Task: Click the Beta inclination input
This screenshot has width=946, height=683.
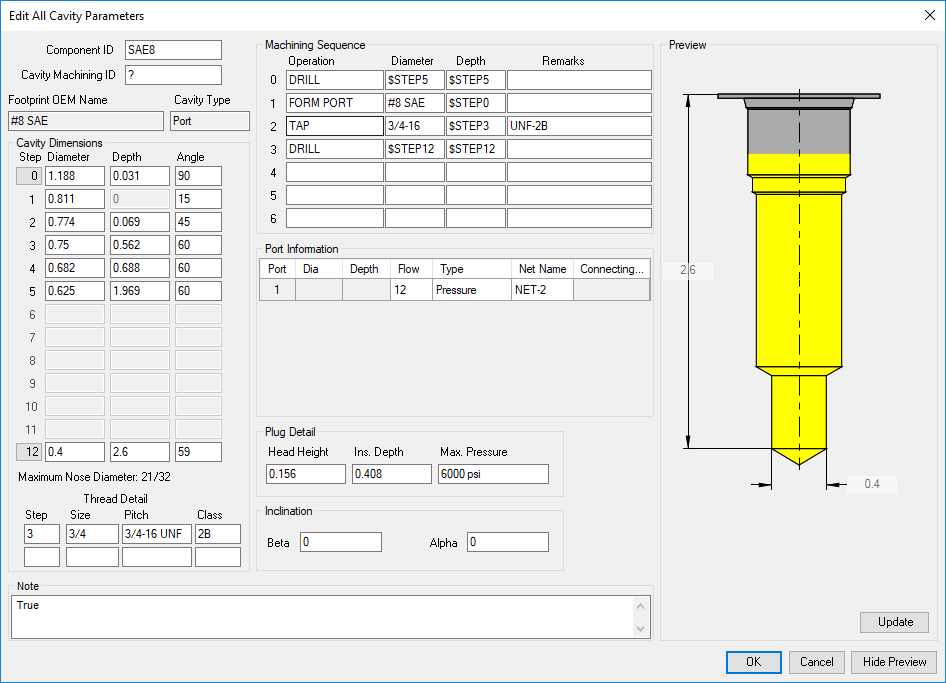Action: [341, 542]
